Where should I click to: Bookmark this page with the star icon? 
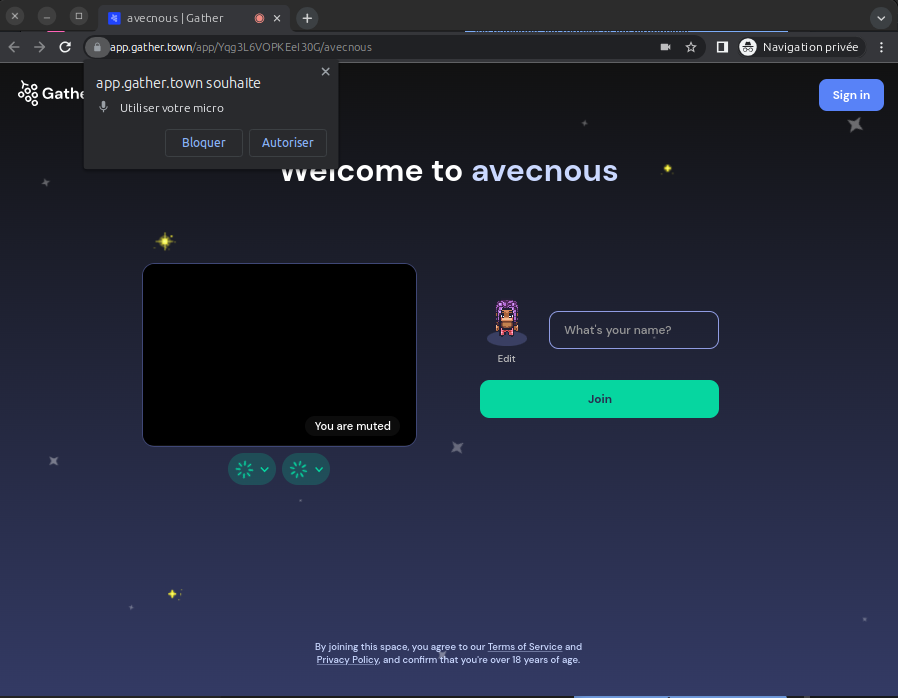691,47
